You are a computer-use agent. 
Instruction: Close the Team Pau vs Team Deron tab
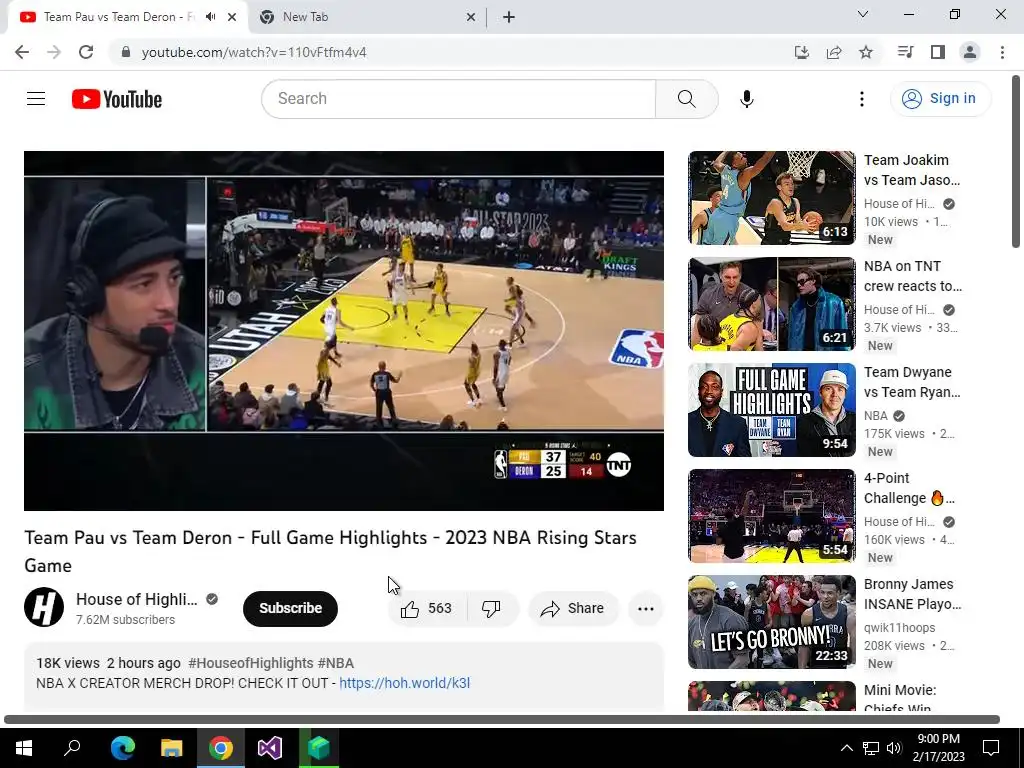(232, 17)
